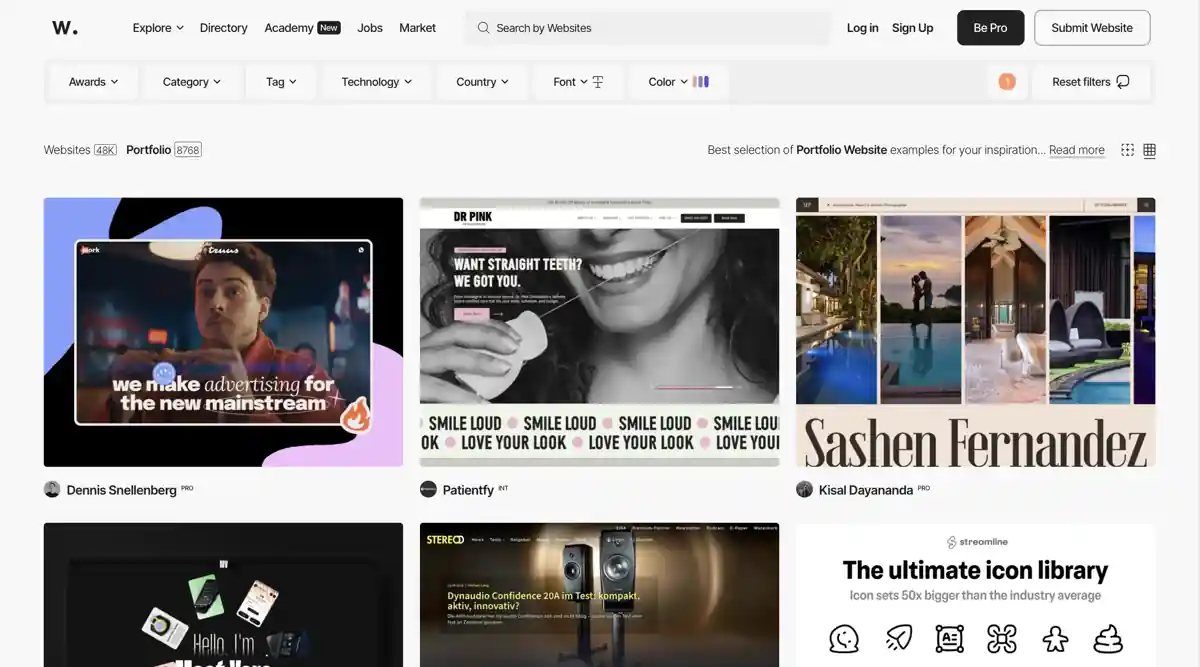Go to the Jobs page
The image size is (1200, 667).
coord(370,28)
